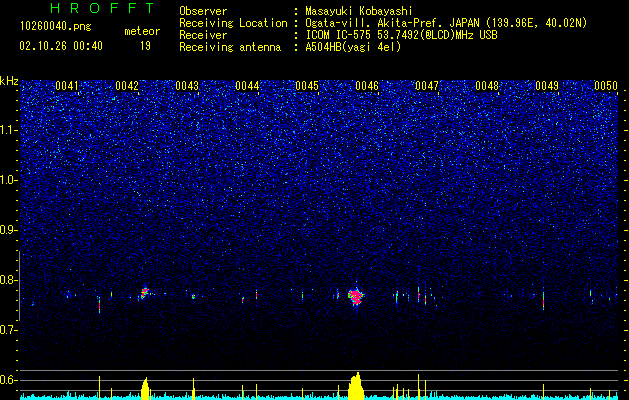Click the 0.8 frequency axis label

pyautogui.click(x=8, y=280)
